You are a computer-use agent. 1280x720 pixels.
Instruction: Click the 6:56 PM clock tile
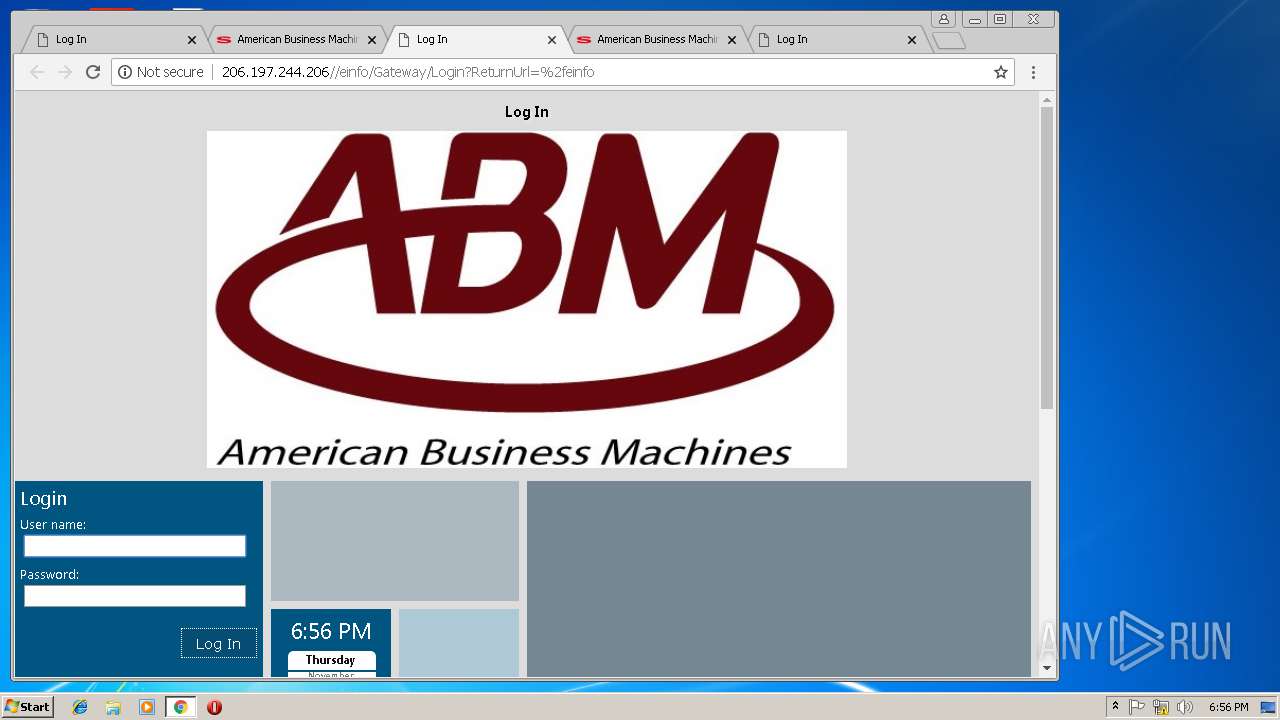pyautogui.click(x=331, y=643)
